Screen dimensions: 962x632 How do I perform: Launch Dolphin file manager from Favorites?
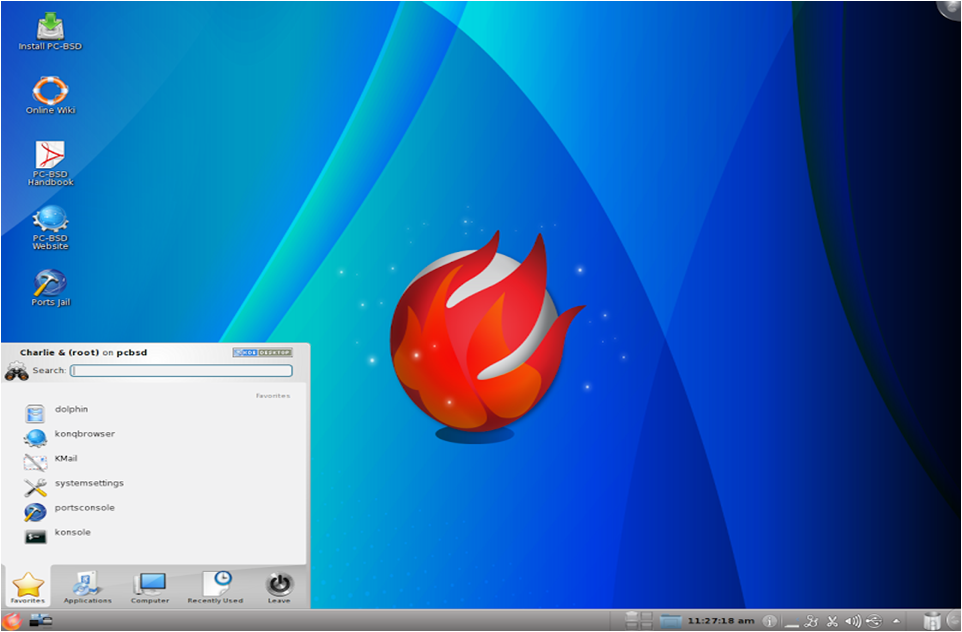70,410
